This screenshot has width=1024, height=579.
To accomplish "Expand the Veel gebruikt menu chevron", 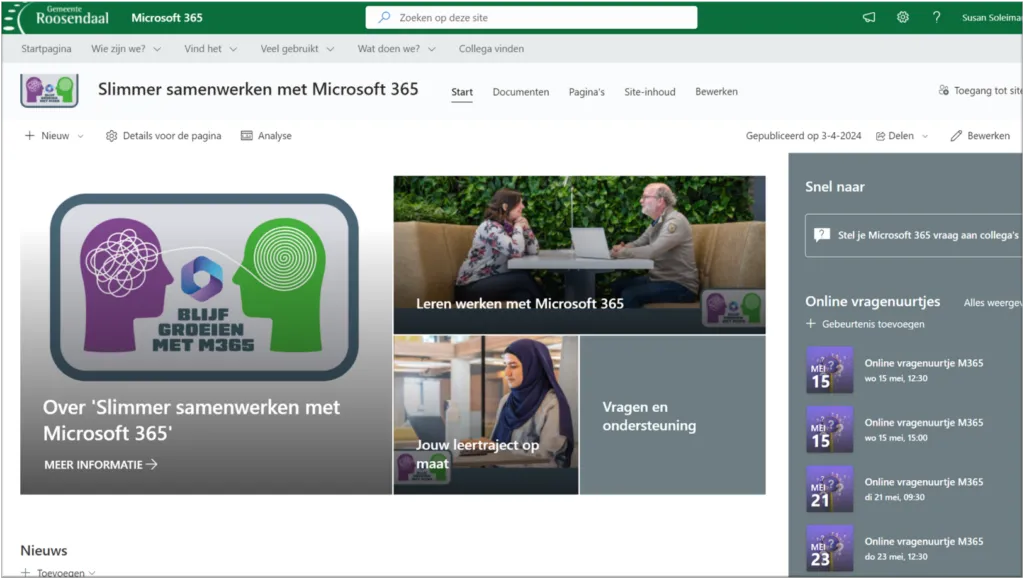I will coord(330,49).
